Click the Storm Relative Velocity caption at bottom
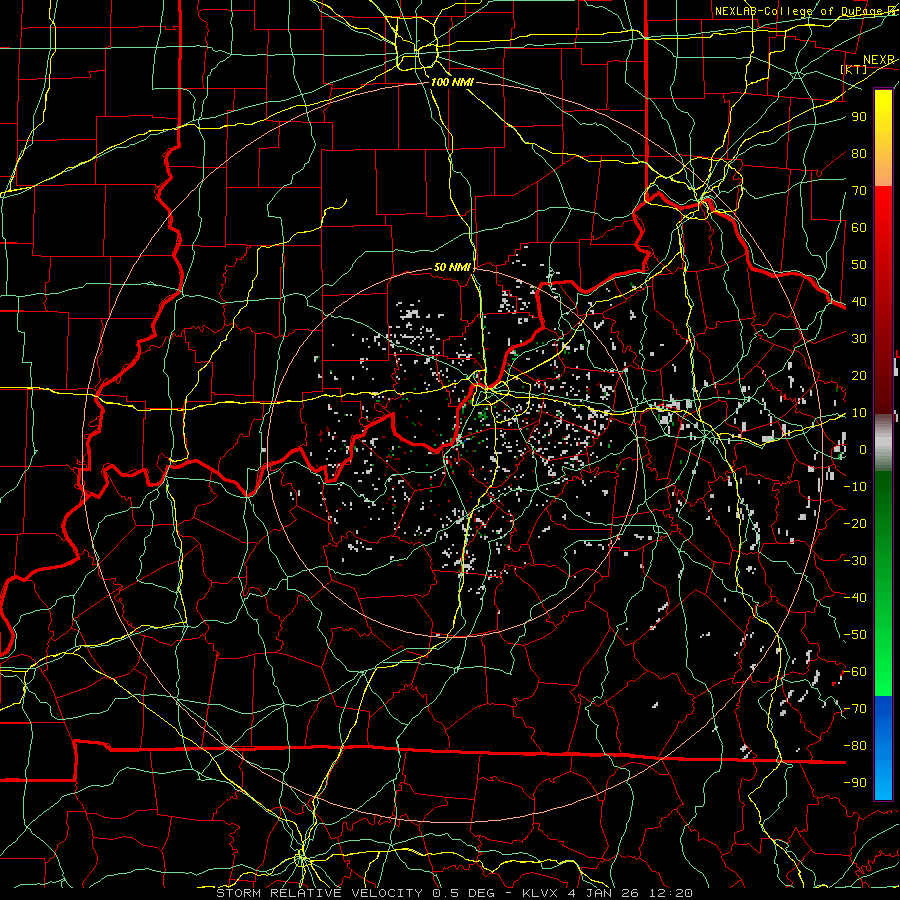 [454, 893]
